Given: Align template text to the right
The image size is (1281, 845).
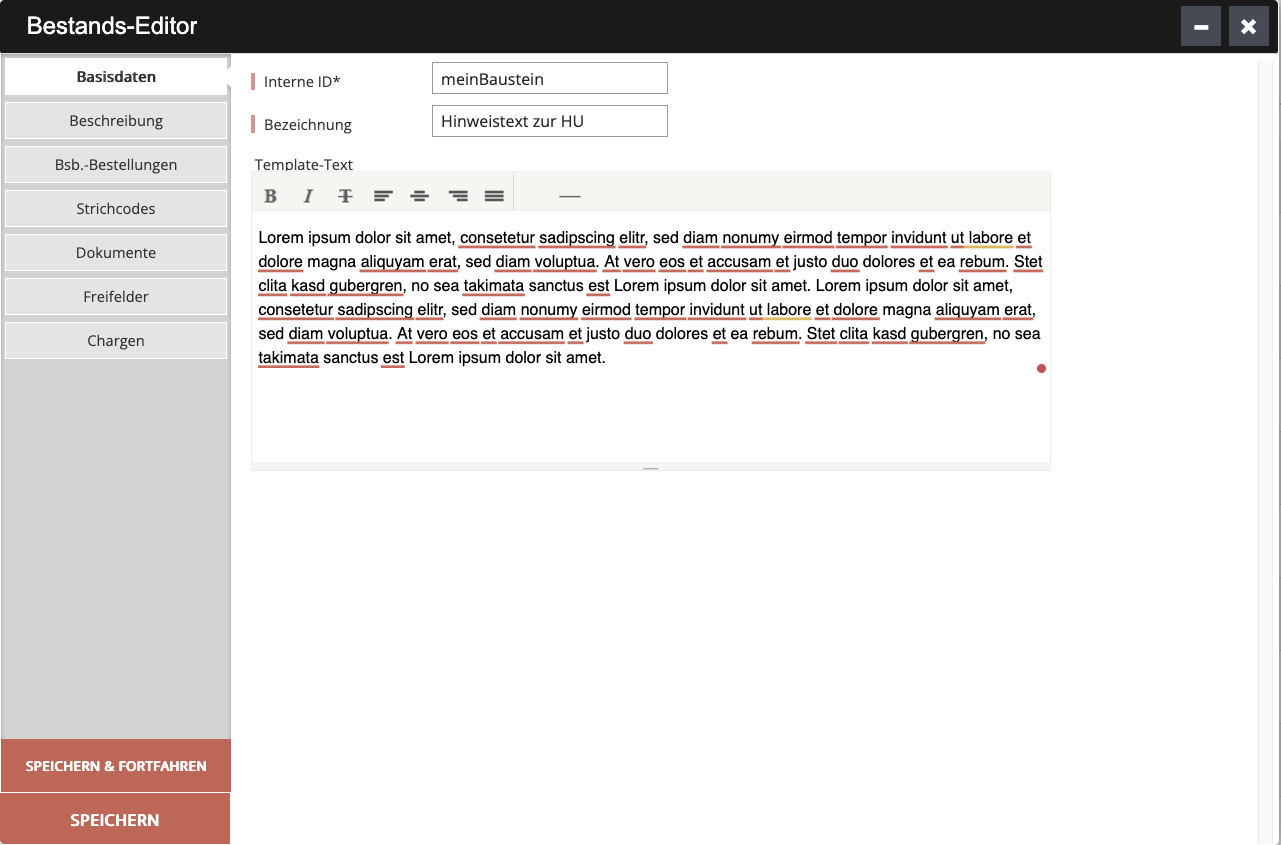Looking at the screenshot, I should pyautogui.click(x=458, y=196).
